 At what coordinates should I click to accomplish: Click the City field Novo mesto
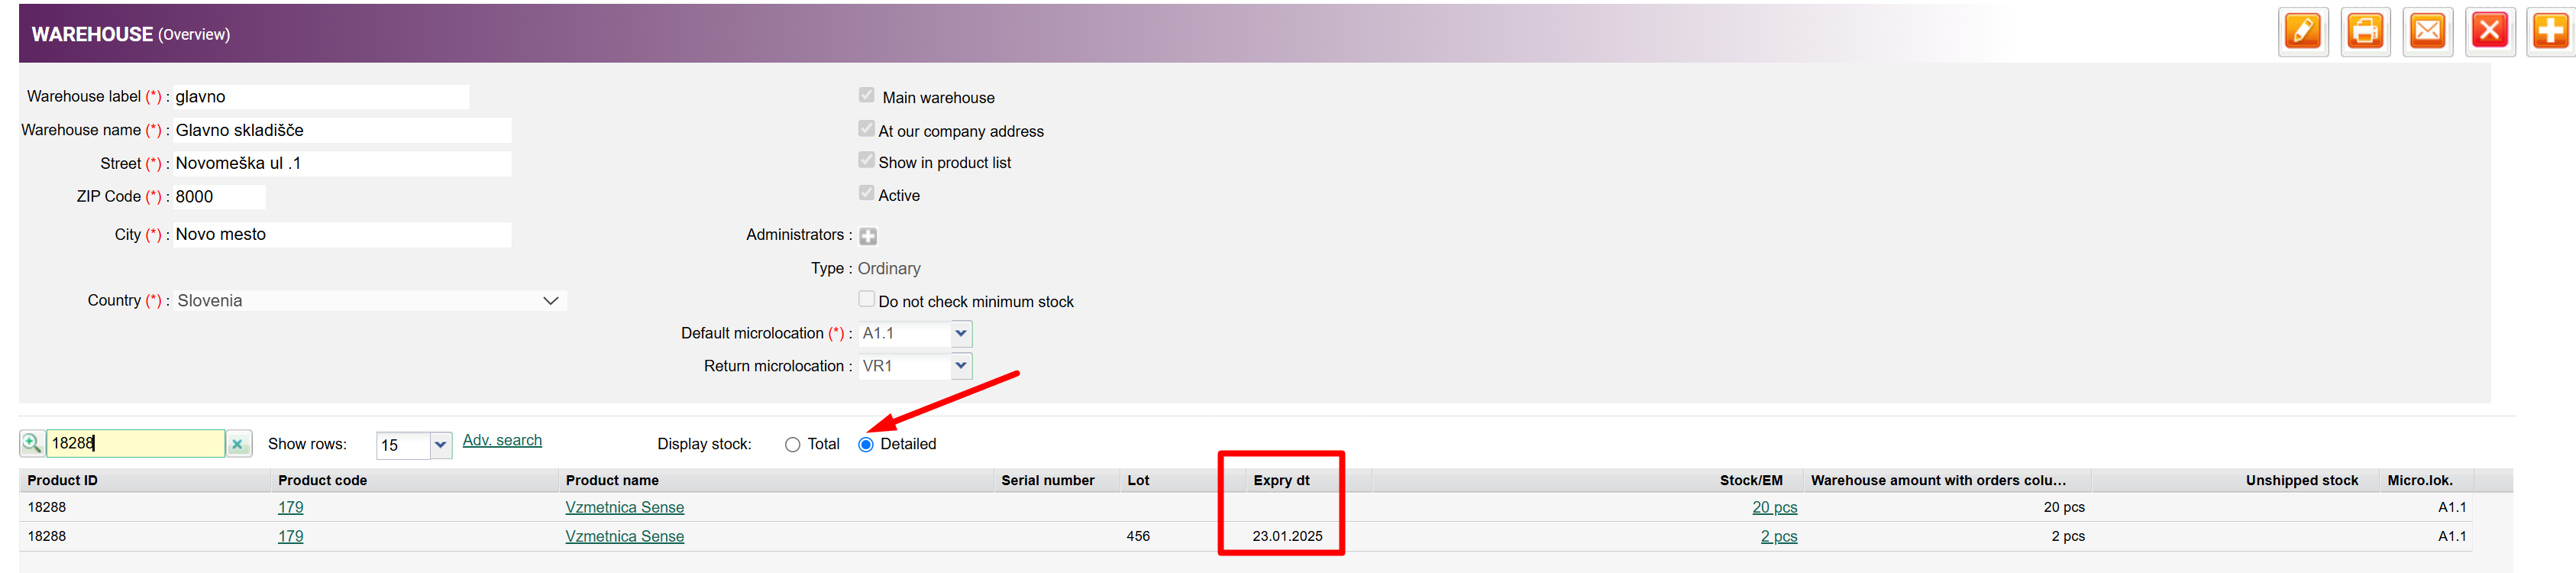point(342,234)
